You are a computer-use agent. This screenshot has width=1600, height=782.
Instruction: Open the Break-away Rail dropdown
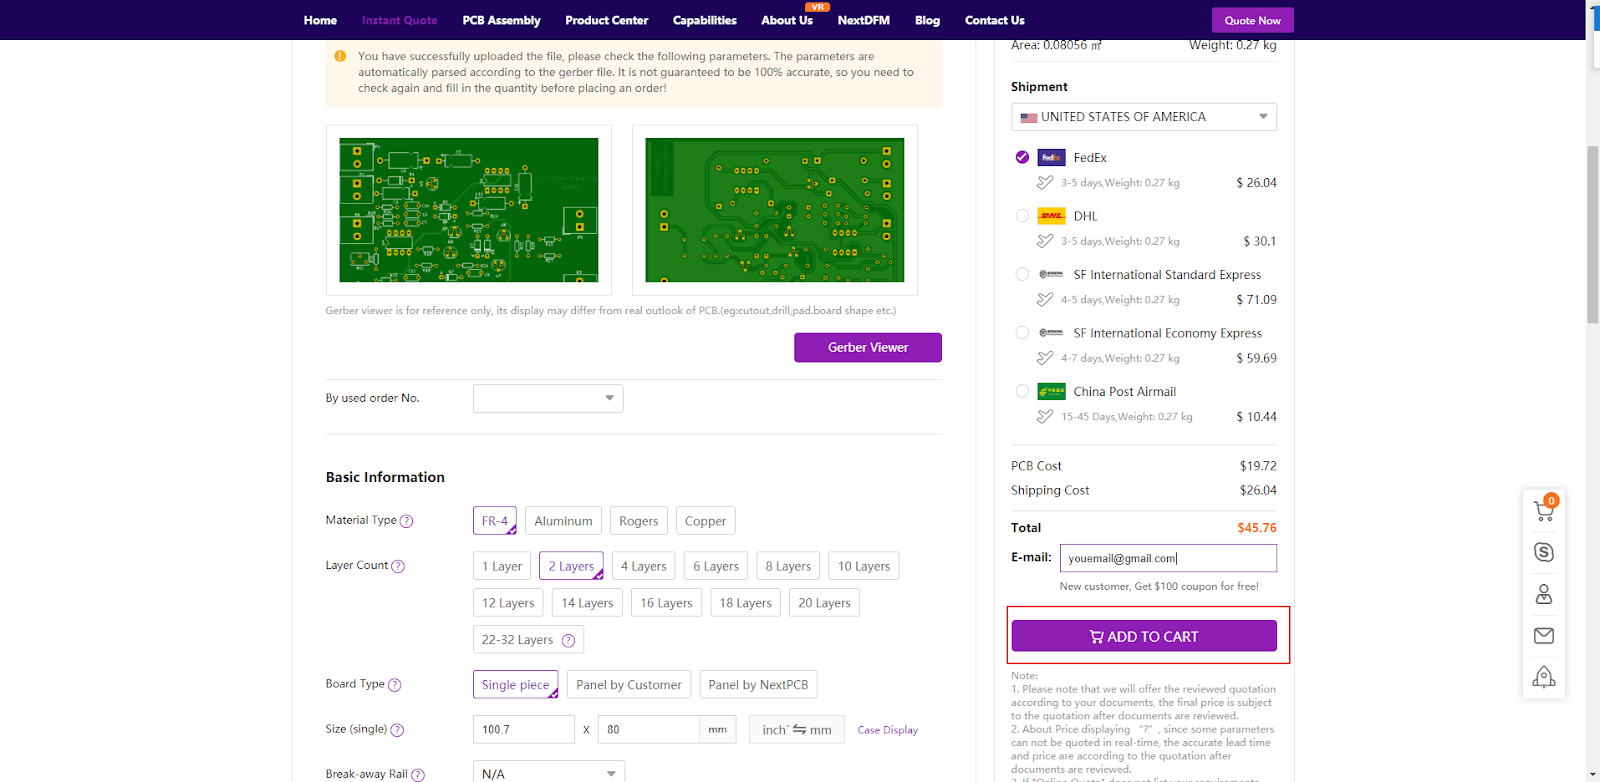548,773
